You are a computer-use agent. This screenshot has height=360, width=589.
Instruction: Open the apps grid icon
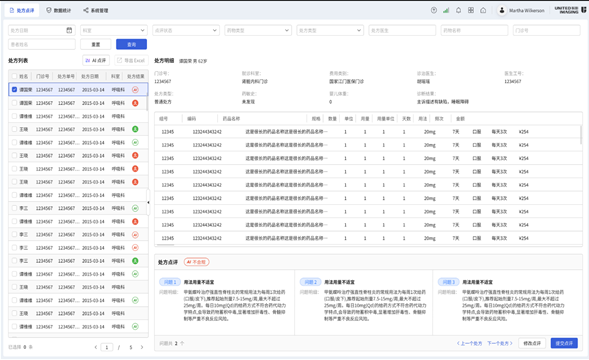[471, 11]
